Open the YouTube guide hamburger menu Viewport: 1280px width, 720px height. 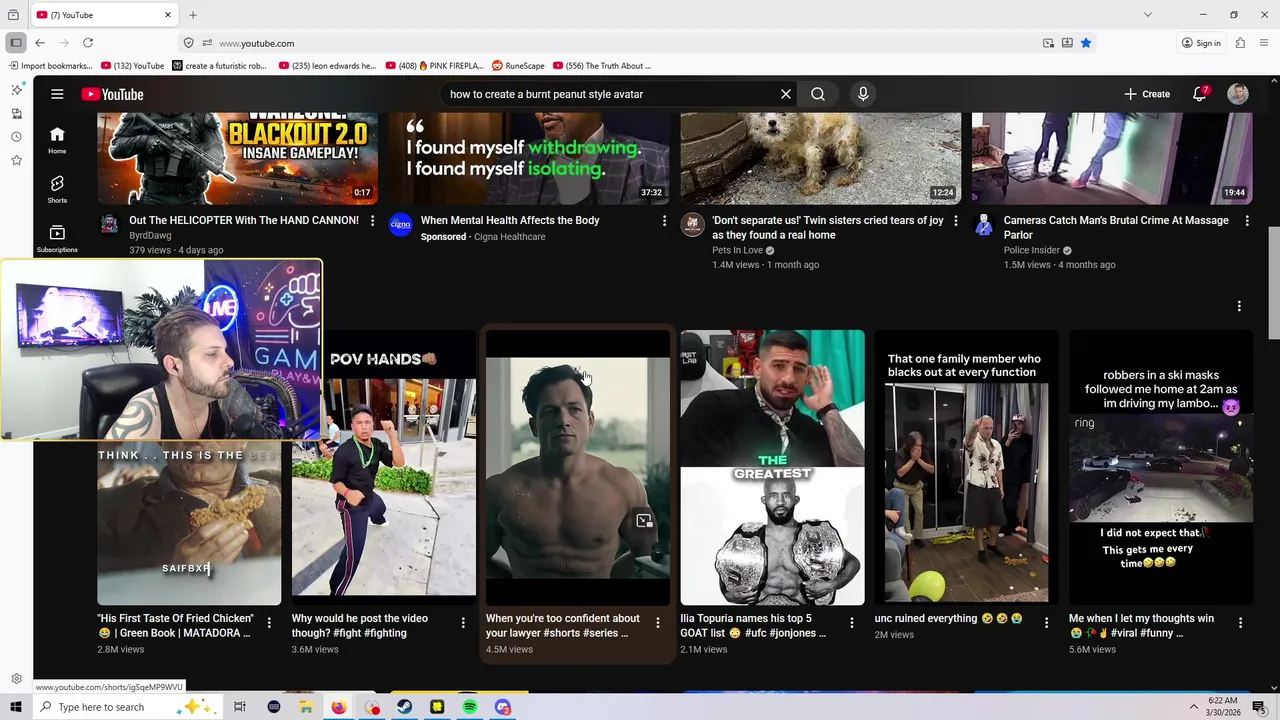coord(57,94)
